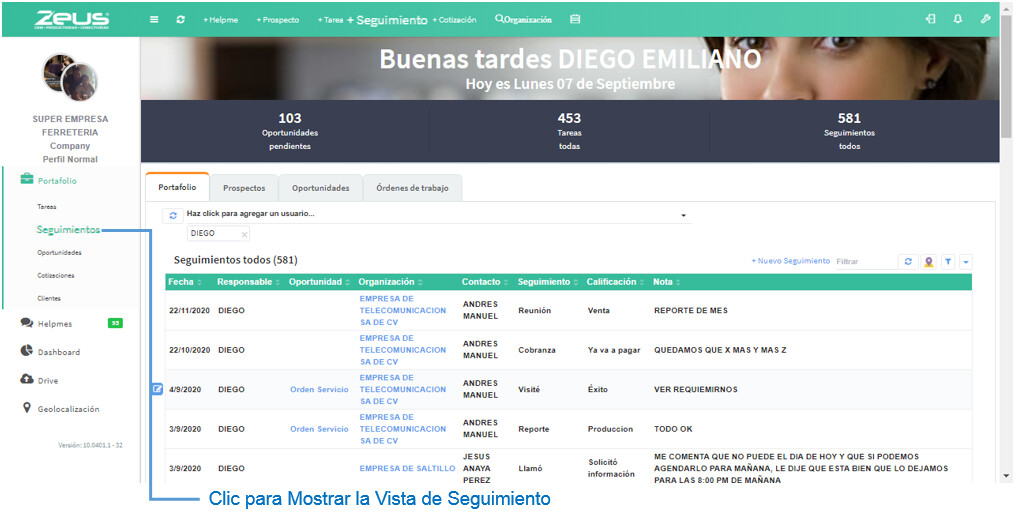Open the calendar icon in top bar
The image size is (1016, 514).
575,19
